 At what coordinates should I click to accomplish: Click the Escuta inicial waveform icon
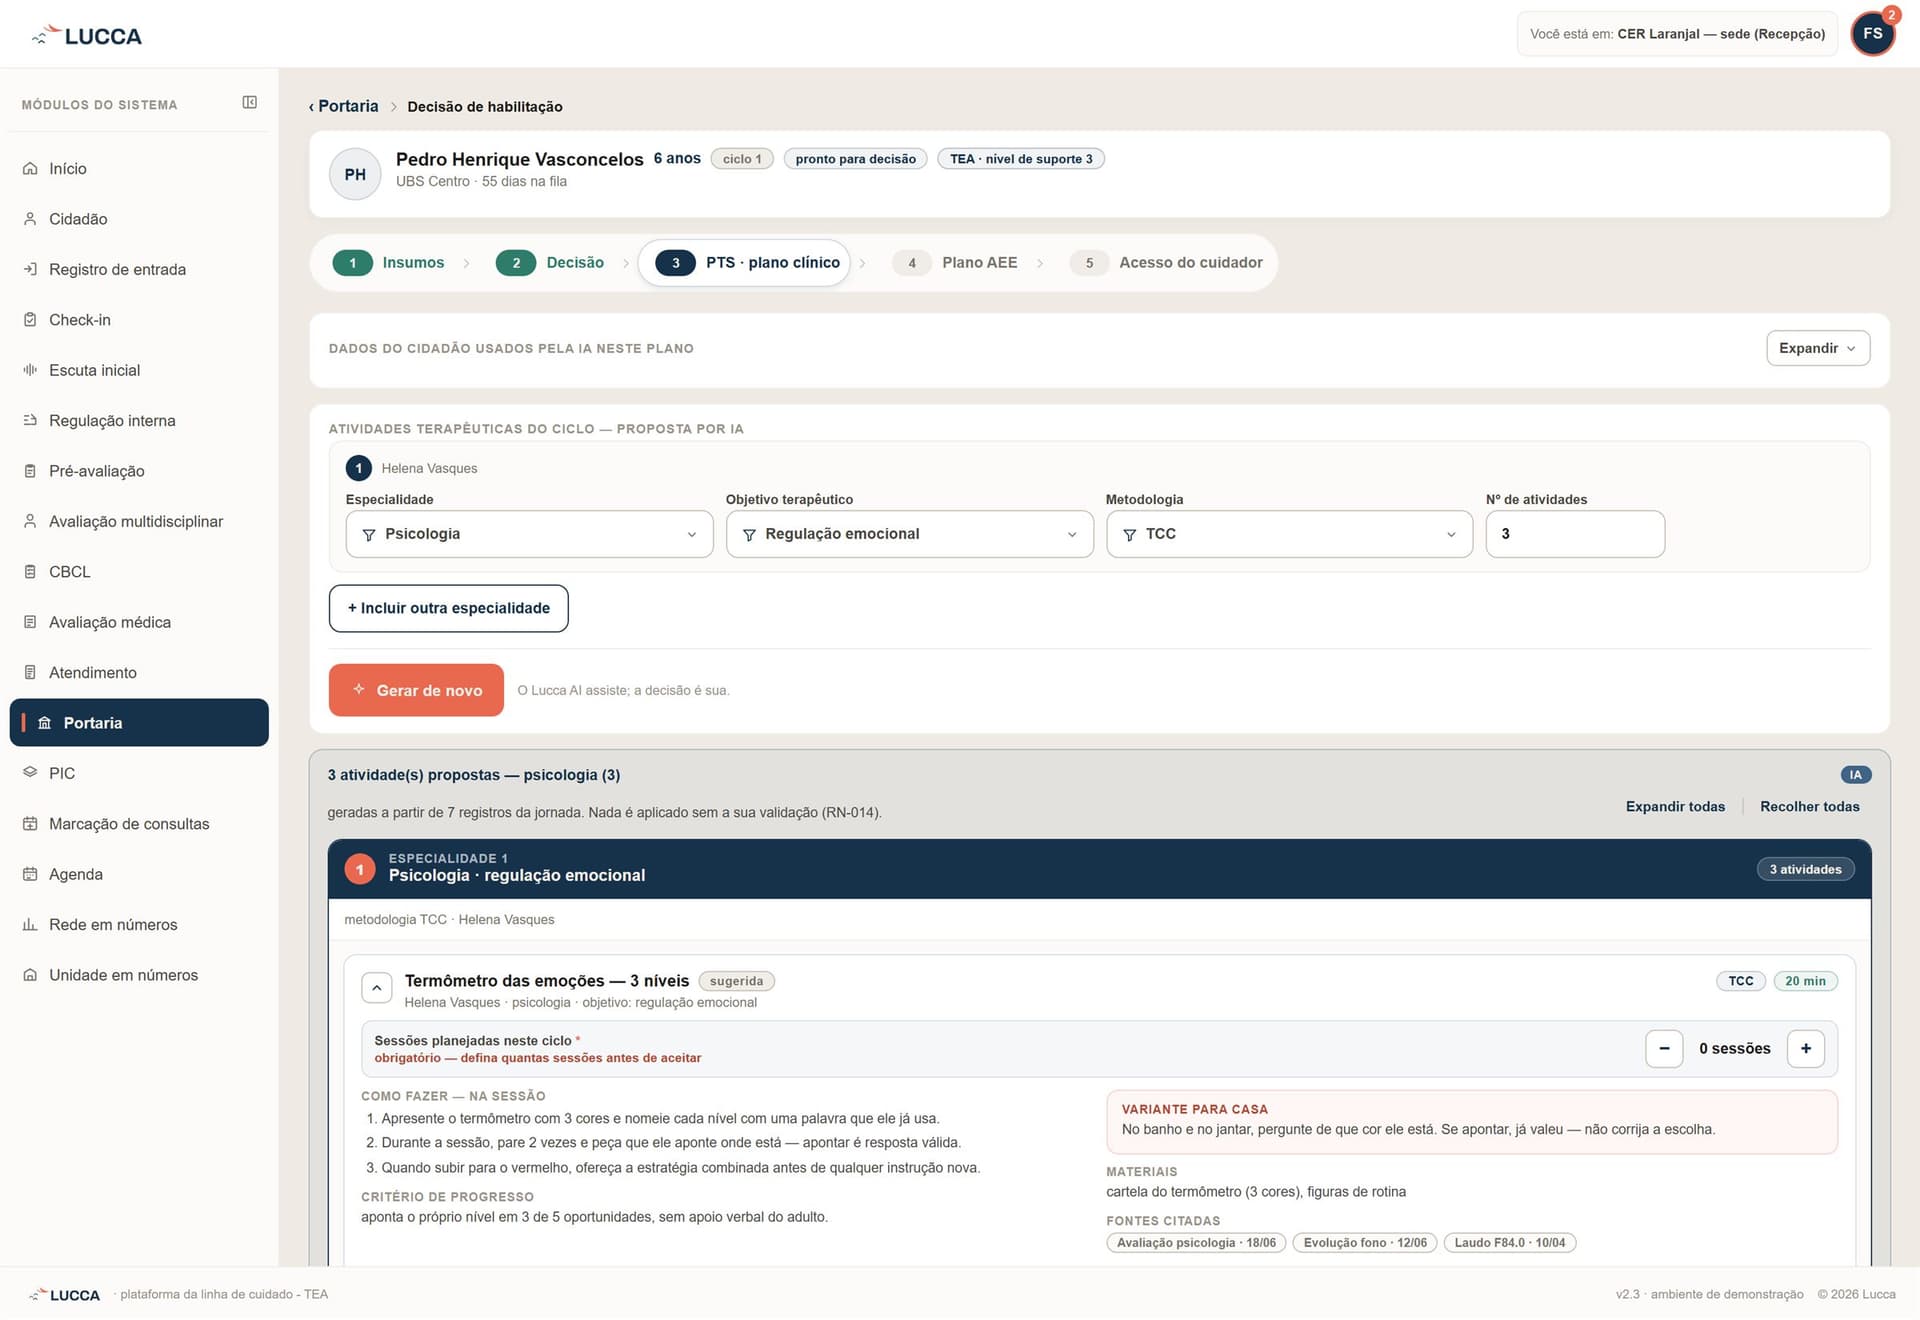[30, 370]
